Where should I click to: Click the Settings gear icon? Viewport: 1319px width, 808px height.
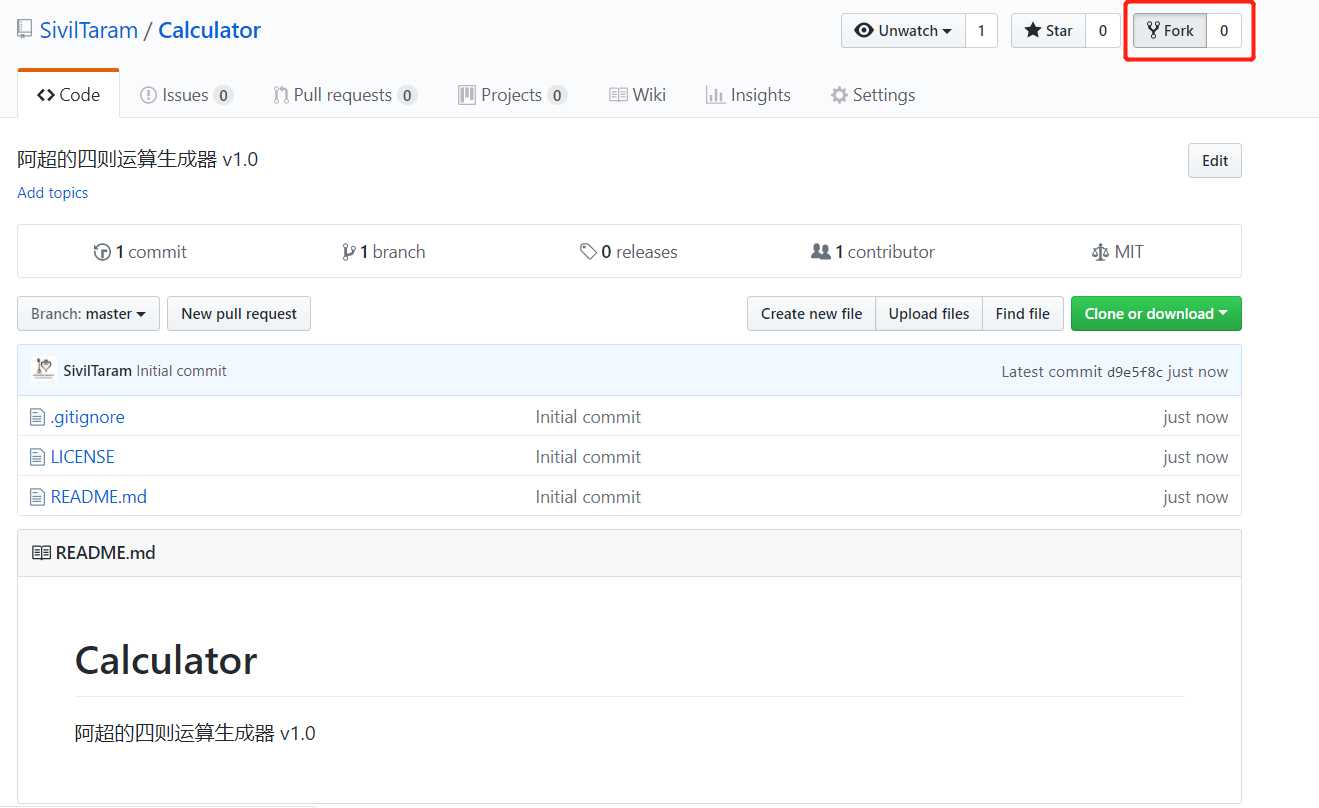pyautogui.click(x=839, y=95)
